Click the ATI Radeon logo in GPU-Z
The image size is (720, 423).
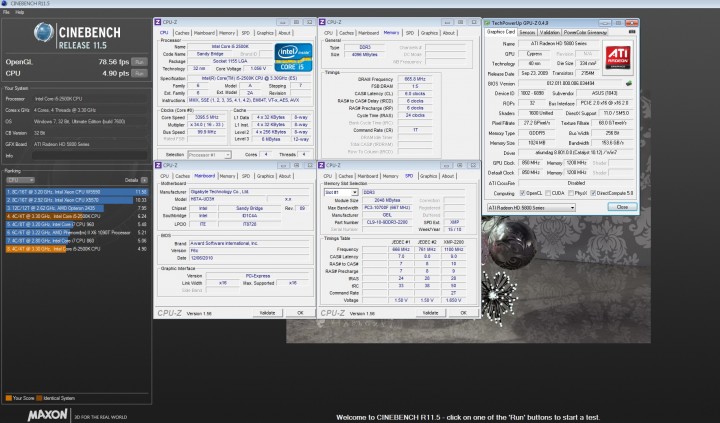click(x=618, y=57)
